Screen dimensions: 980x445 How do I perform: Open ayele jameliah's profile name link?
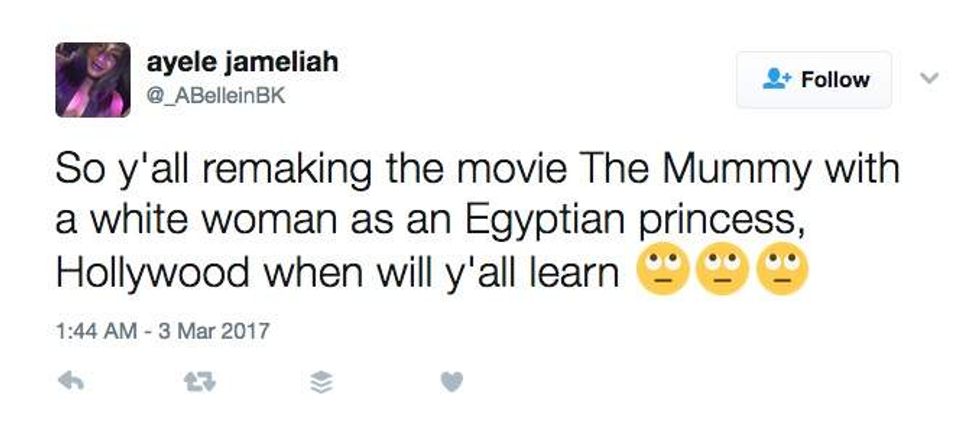242,62
